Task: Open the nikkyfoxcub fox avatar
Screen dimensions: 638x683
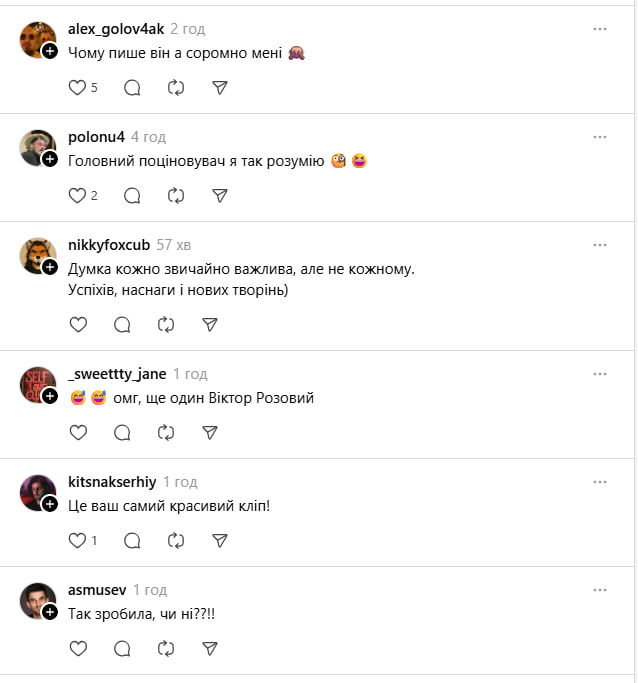Action: [x=36, y=255]
